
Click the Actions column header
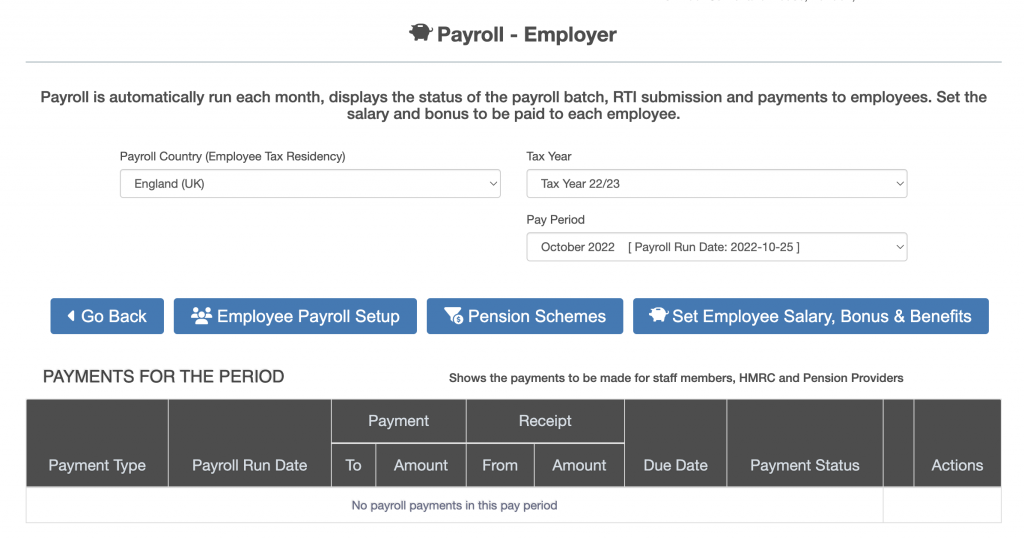pyautogui.click(x=957, y=465)
